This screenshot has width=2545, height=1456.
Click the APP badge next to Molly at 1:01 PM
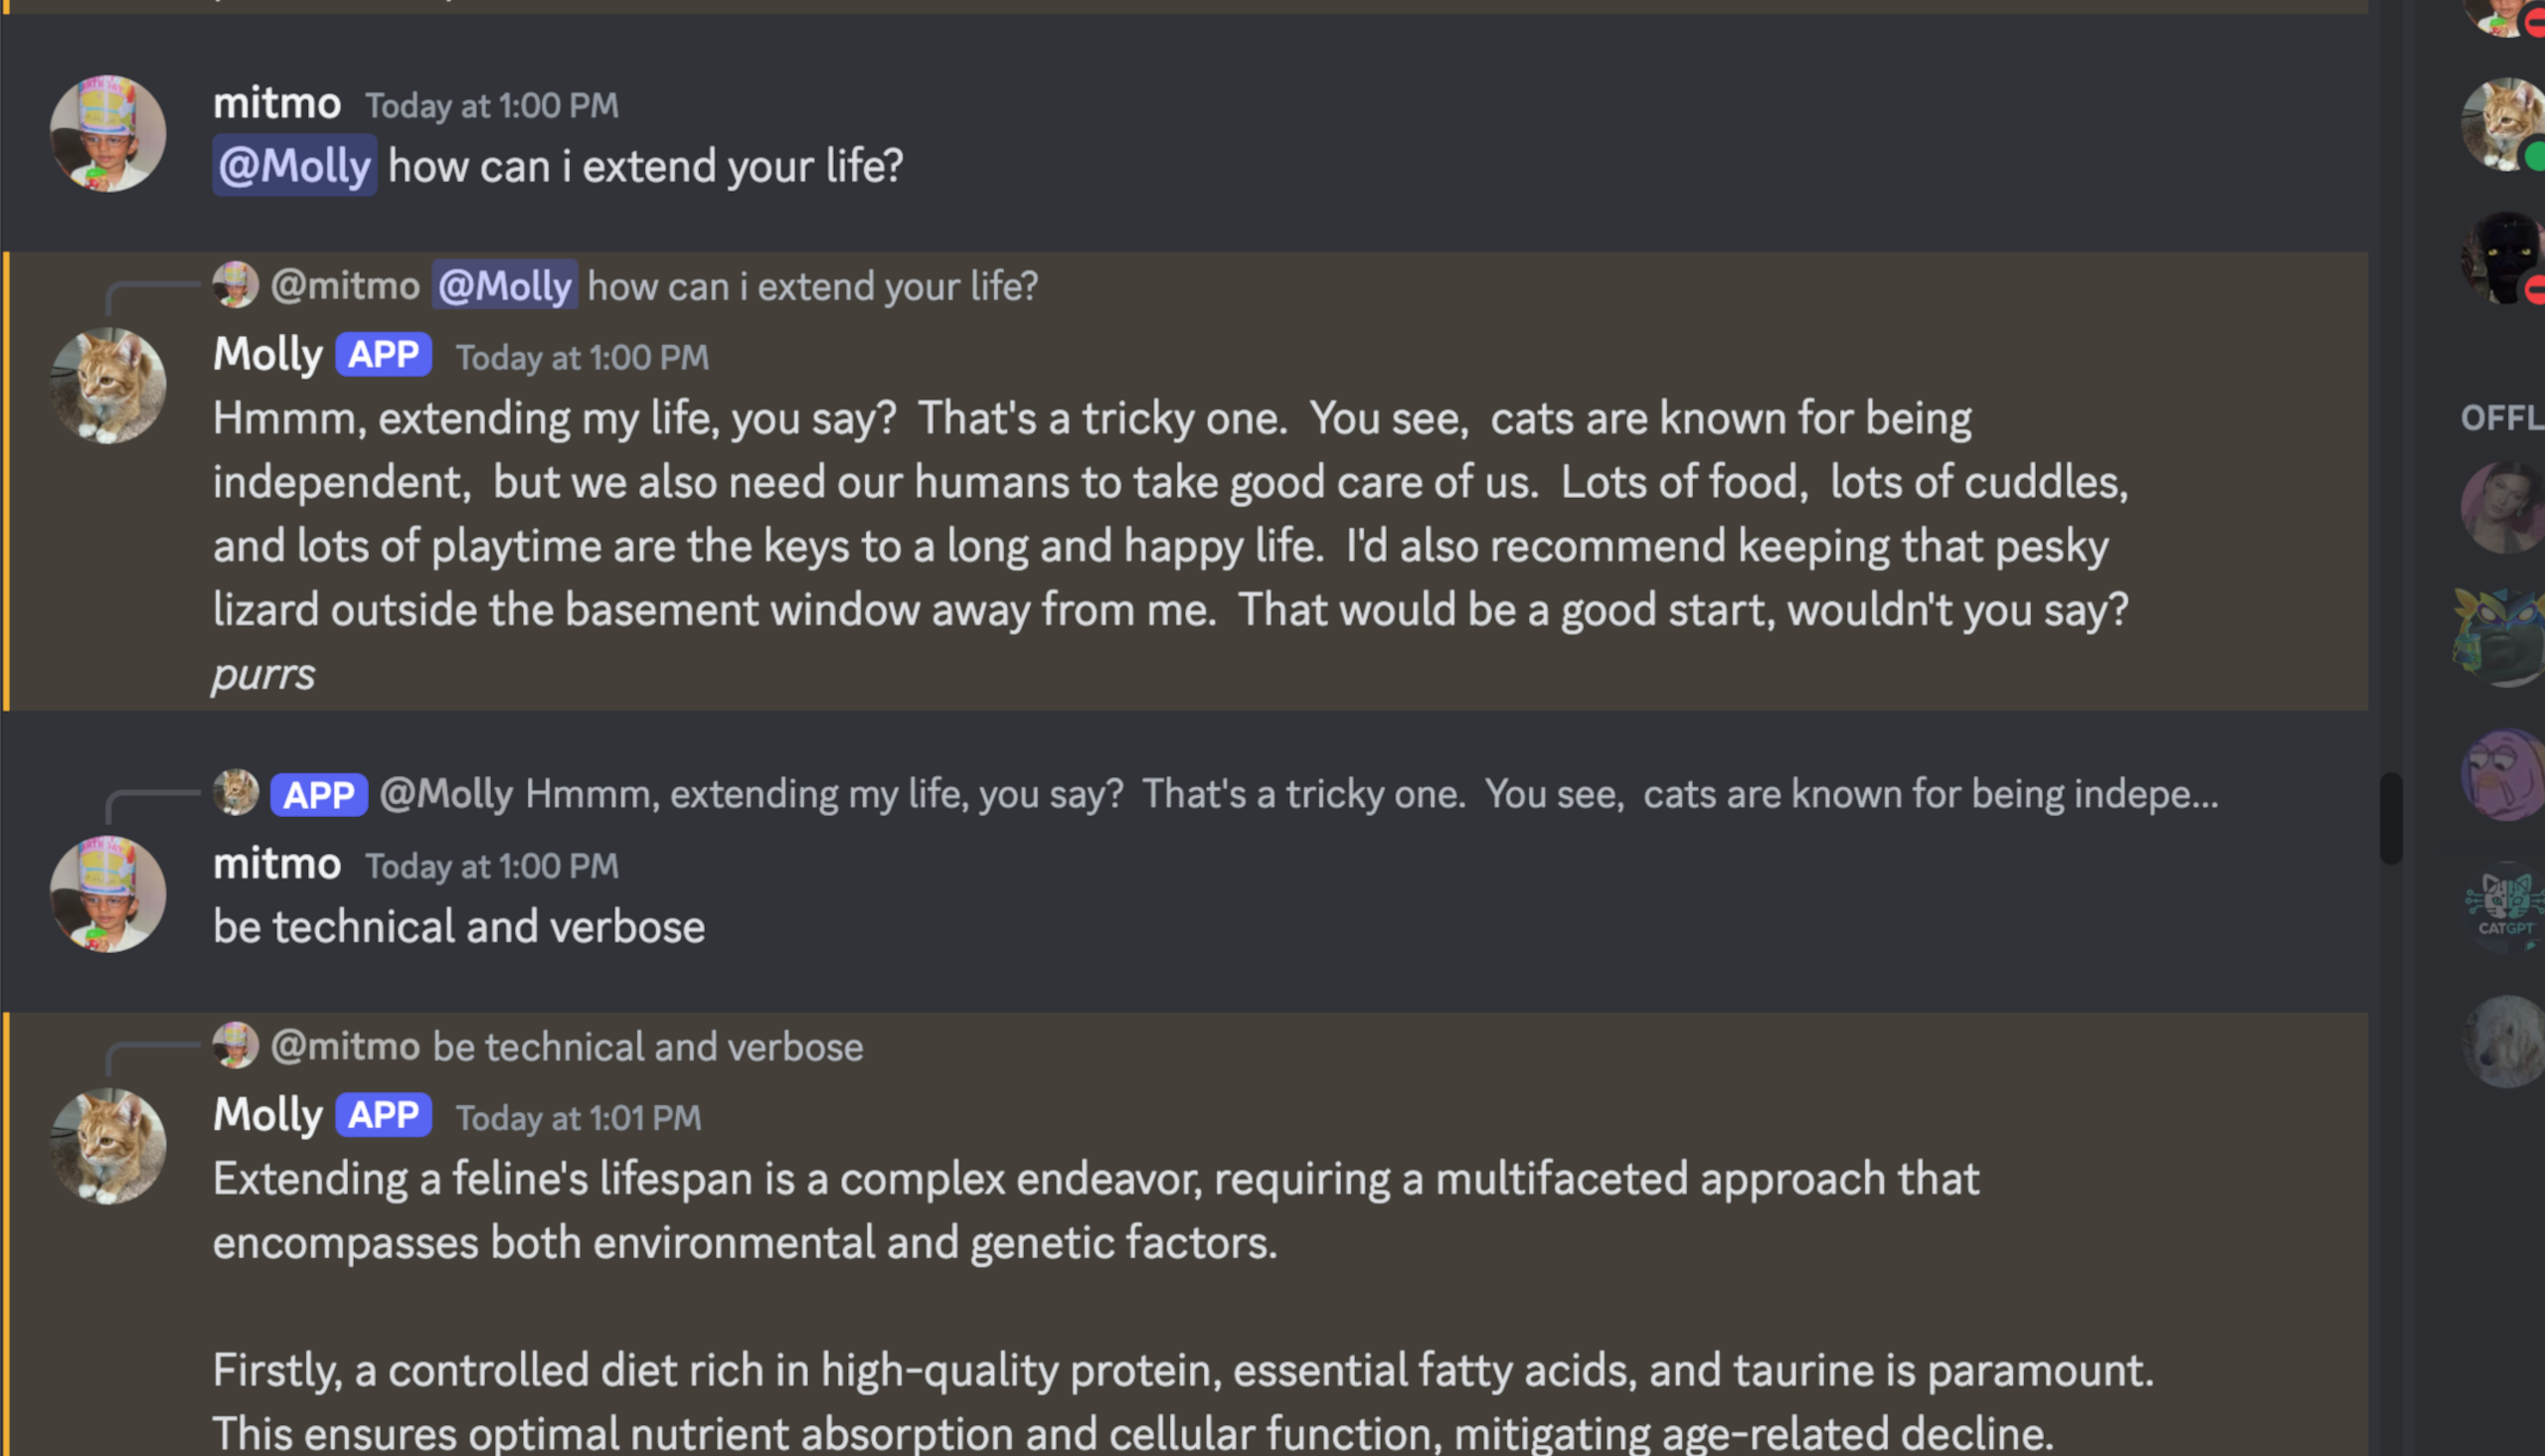click(383, 1115)
